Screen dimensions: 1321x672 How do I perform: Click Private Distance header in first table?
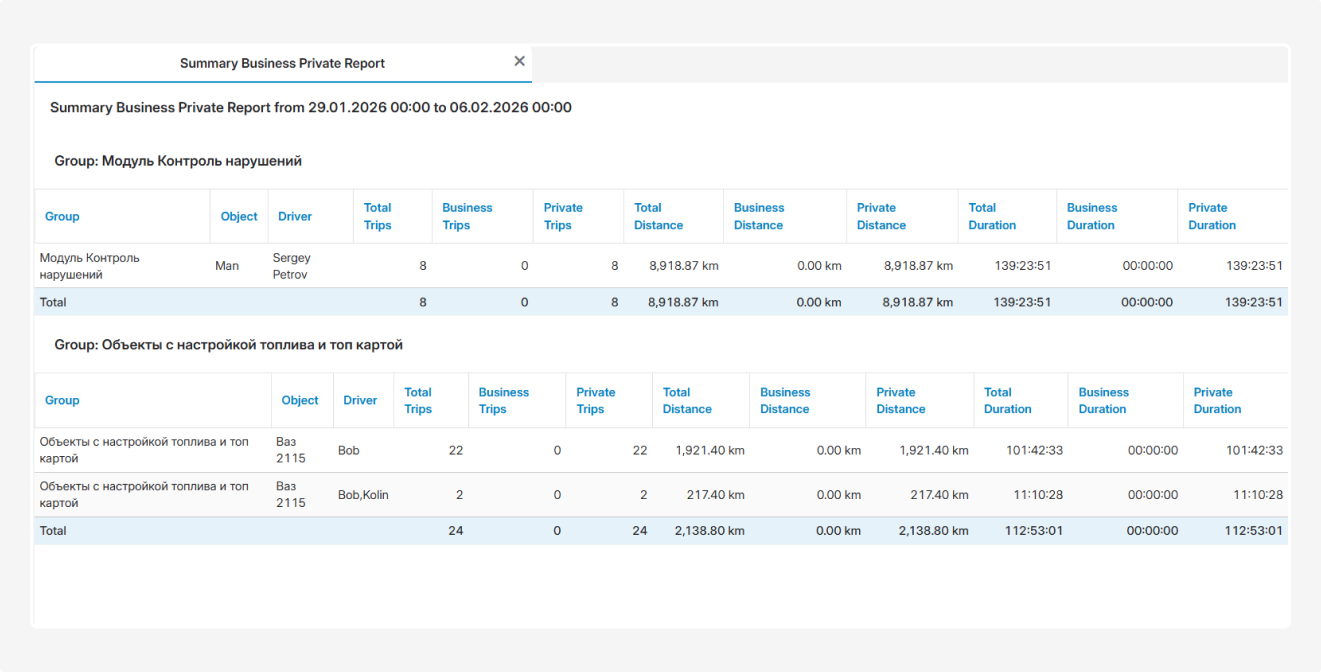pyautogui.click(x=881, y=216)
